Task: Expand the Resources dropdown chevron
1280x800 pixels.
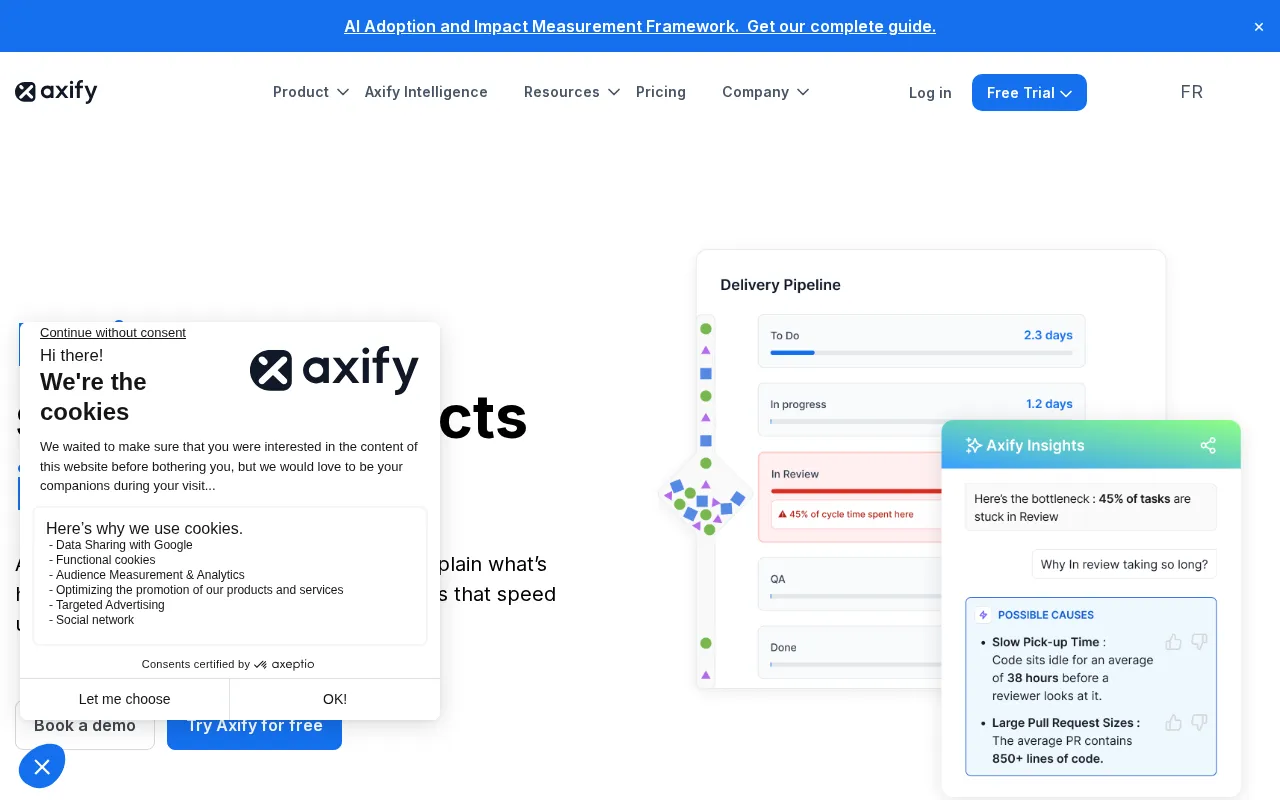Action: click(614, 92)
